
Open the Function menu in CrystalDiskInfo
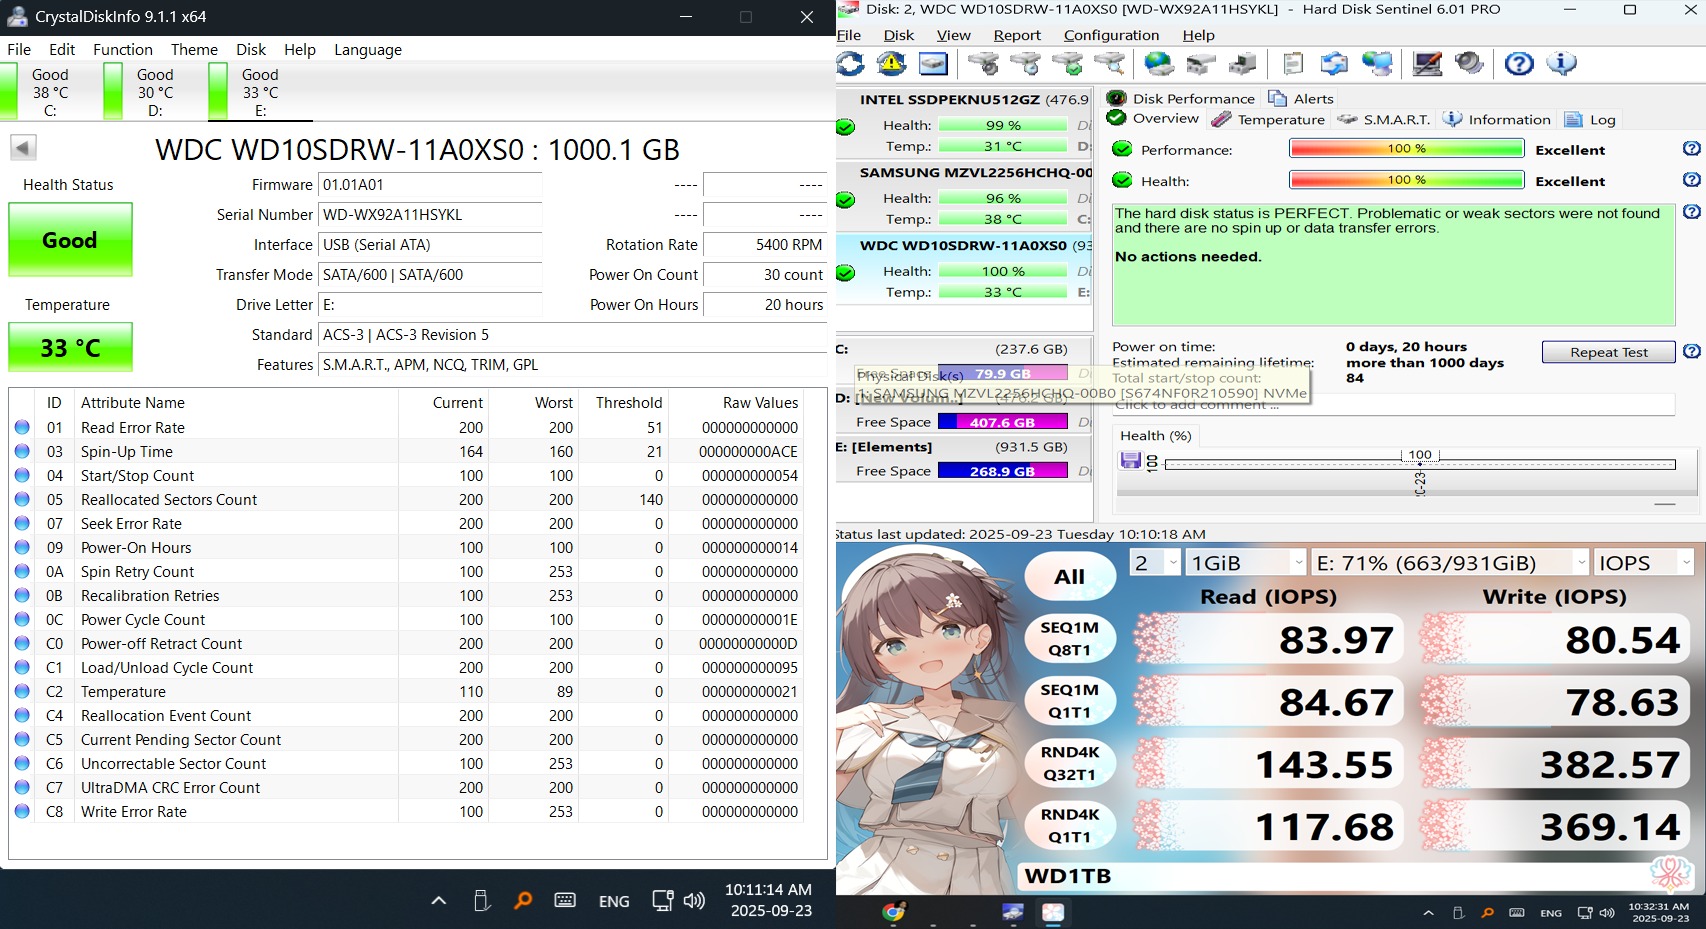coord(123,50)
